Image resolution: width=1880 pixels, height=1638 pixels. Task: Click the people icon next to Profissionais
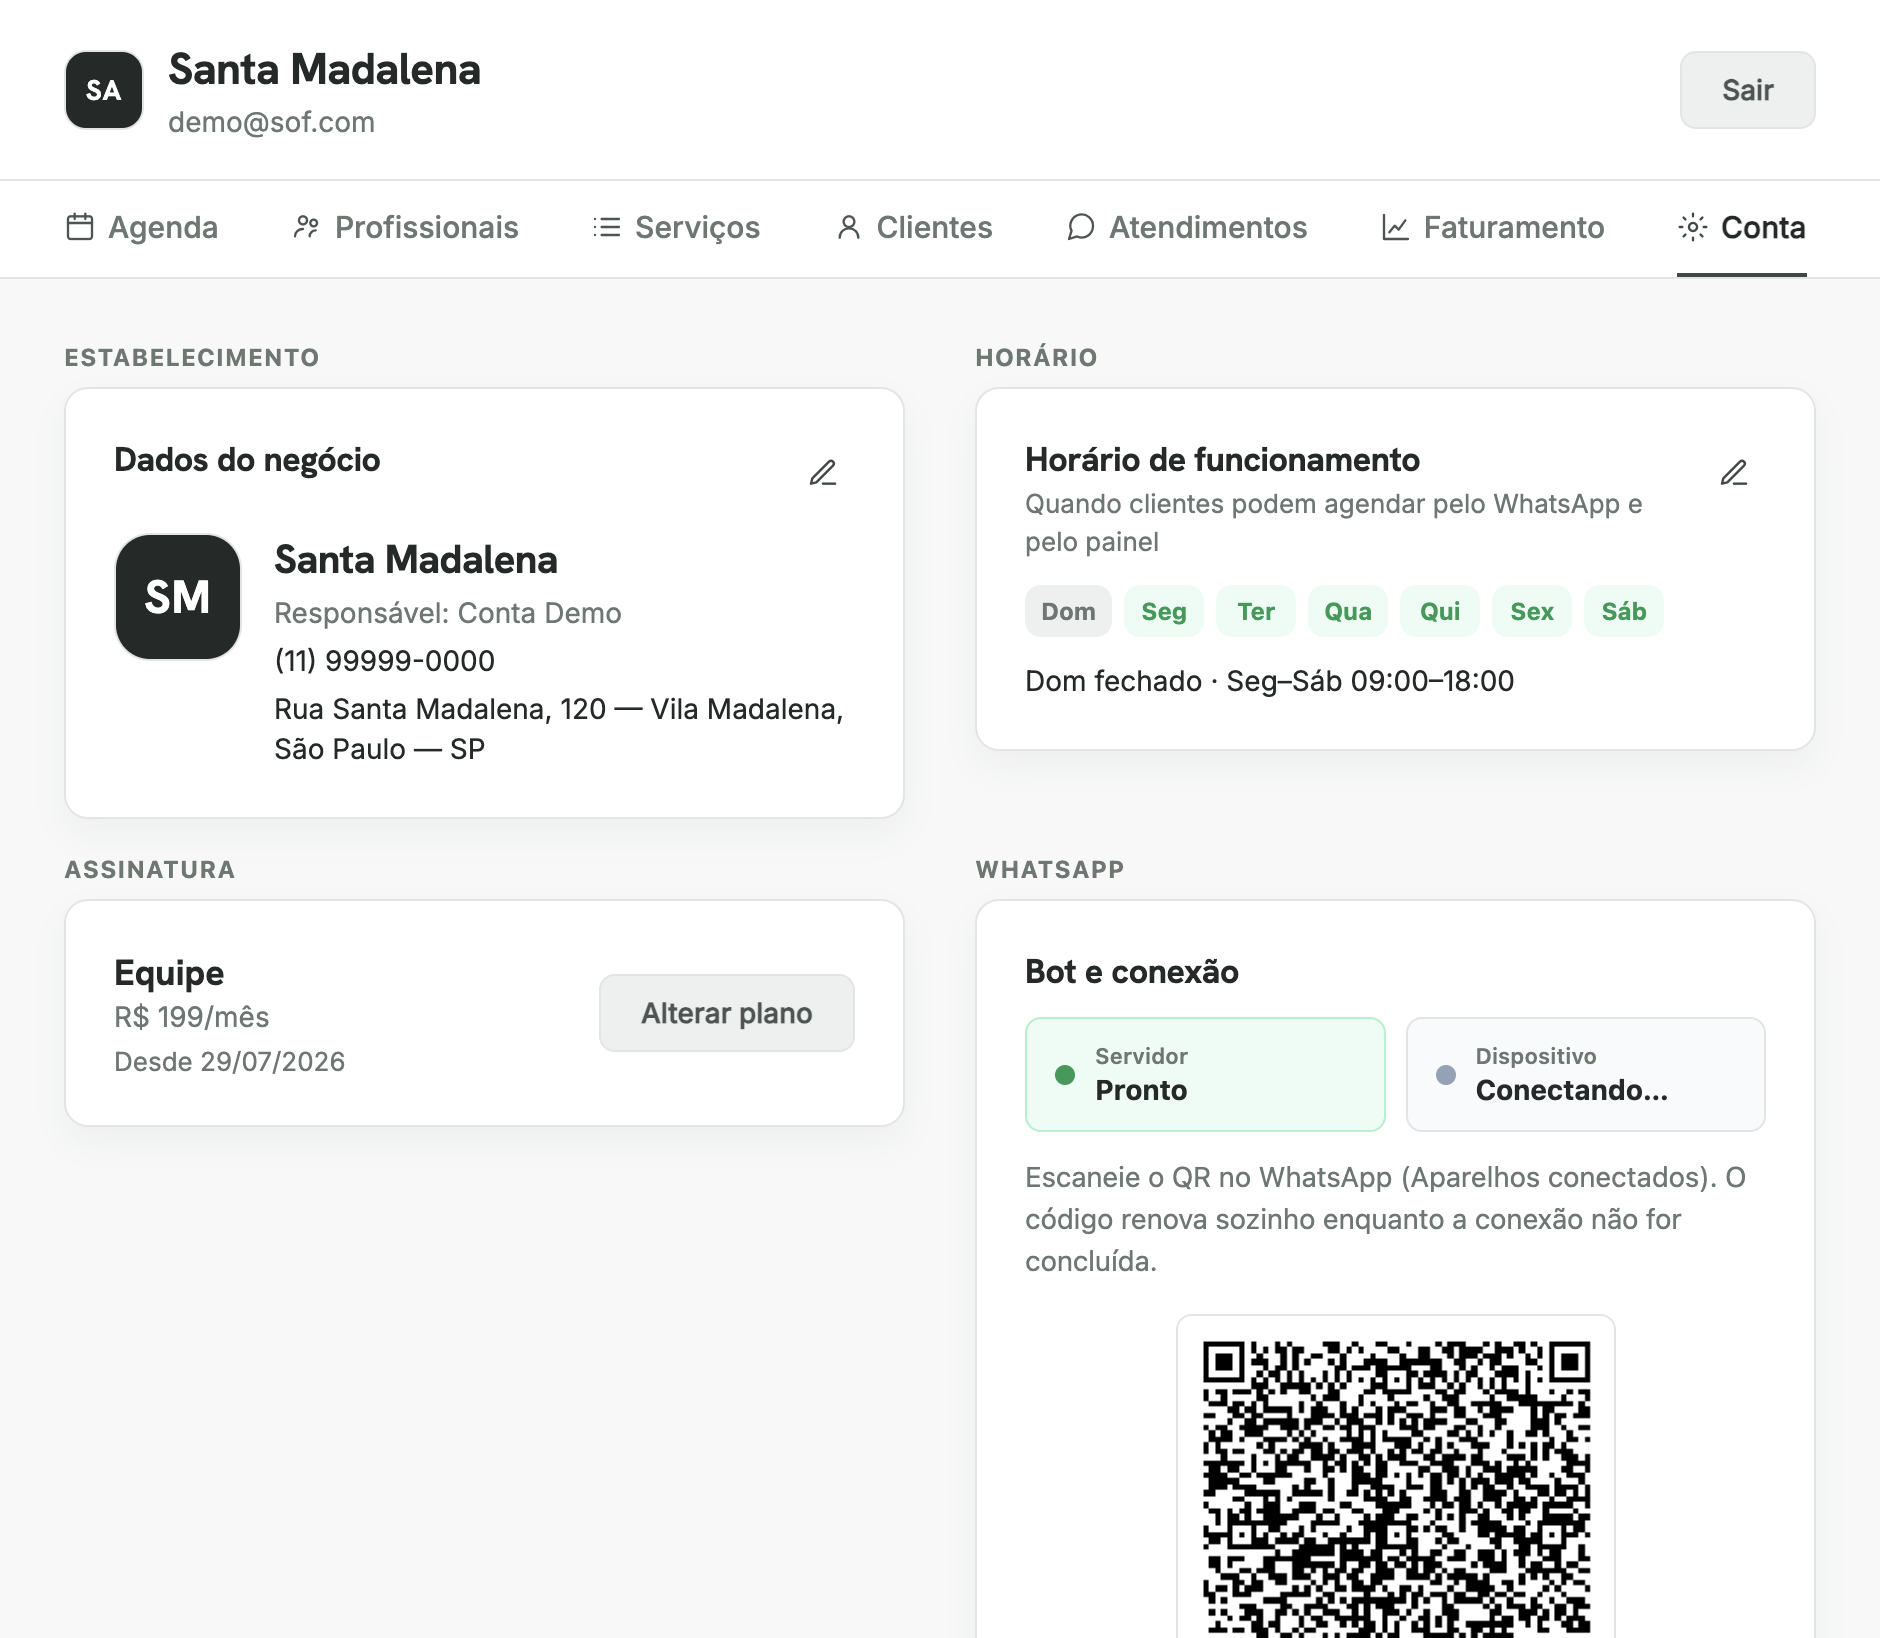point(306,227)
